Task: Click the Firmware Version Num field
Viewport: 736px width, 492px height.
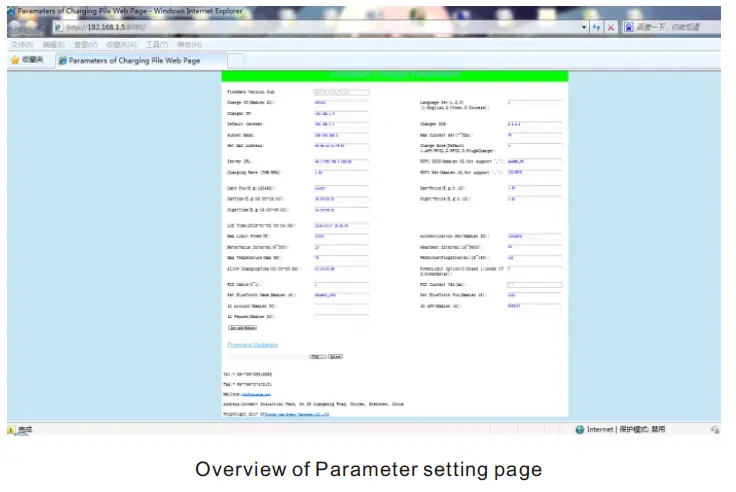Action: click(x=341, y=92)
